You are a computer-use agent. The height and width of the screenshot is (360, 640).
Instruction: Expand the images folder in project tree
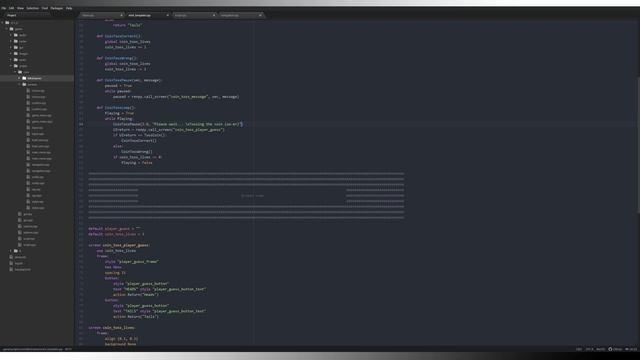(x=11, y=53)
